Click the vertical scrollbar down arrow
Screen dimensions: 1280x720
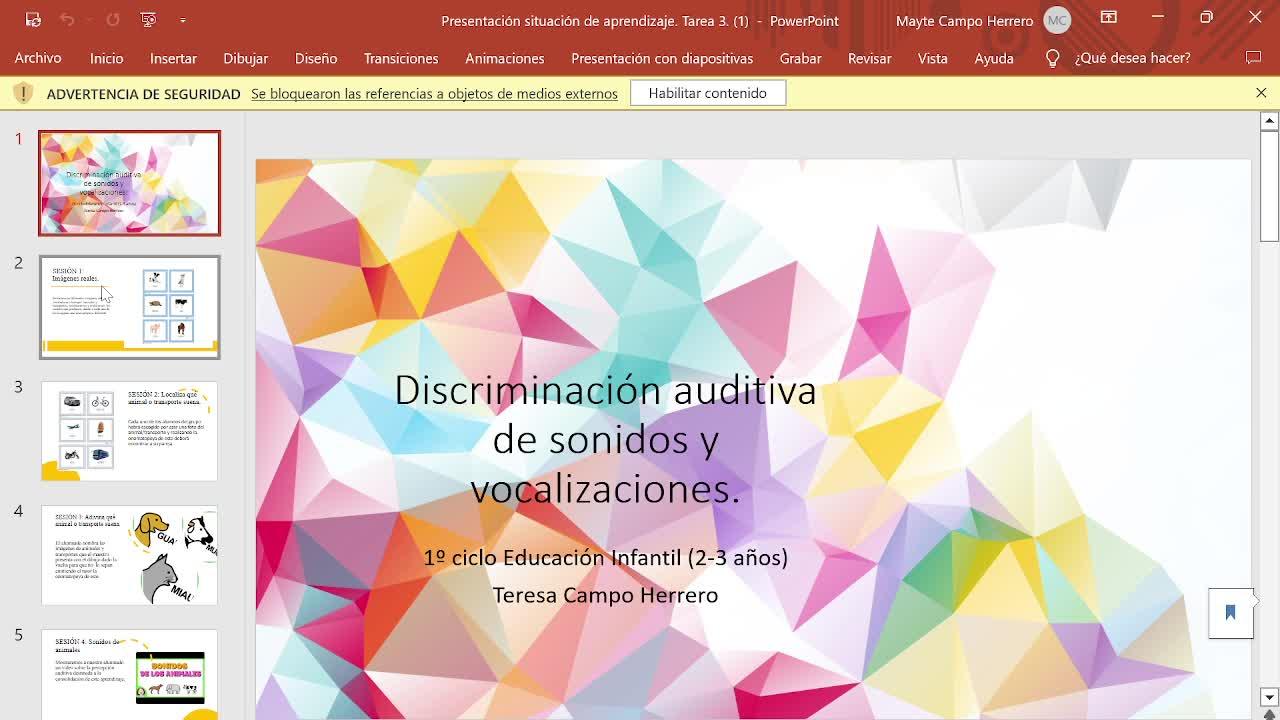point(1269,697)
